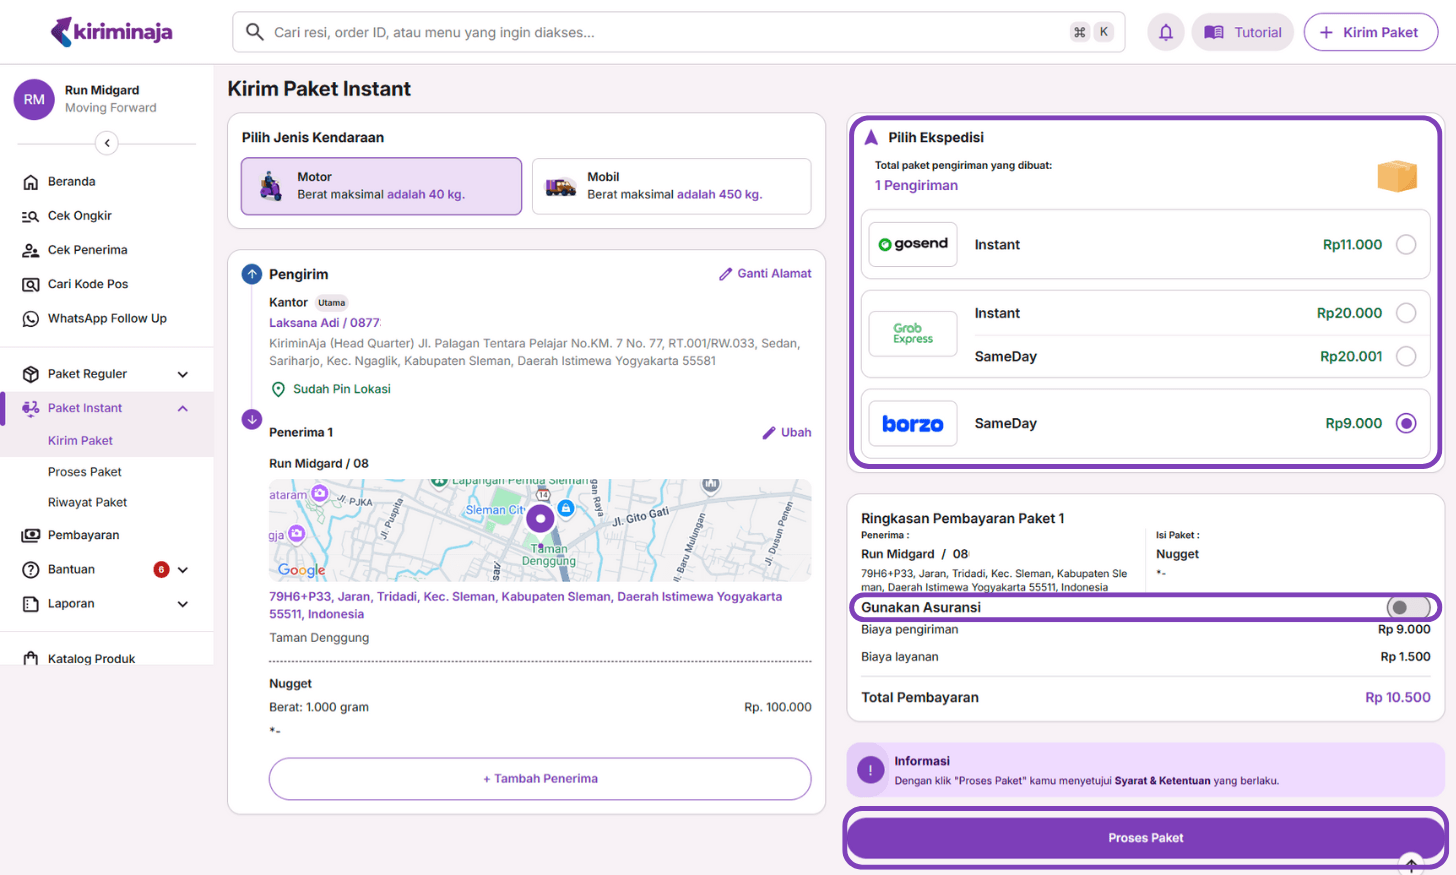Click the Cek Ongkir icon in sidebar

(31, 216)
